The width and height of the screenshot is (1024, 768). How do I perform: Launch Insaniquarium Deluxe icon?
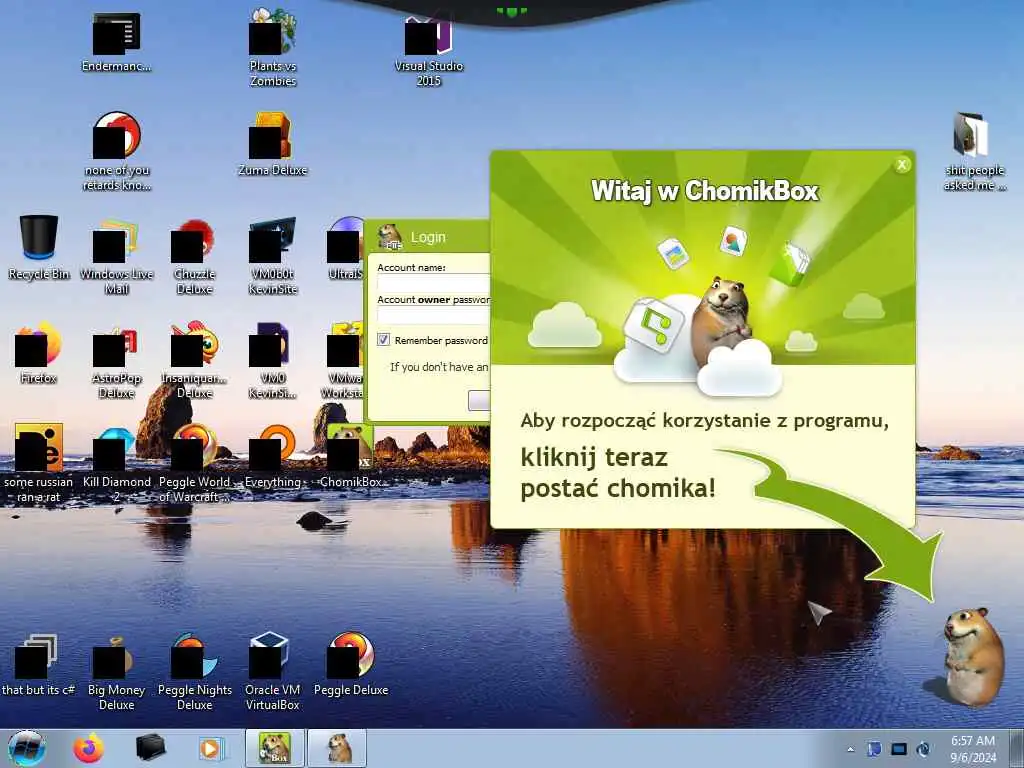[195, 360]
